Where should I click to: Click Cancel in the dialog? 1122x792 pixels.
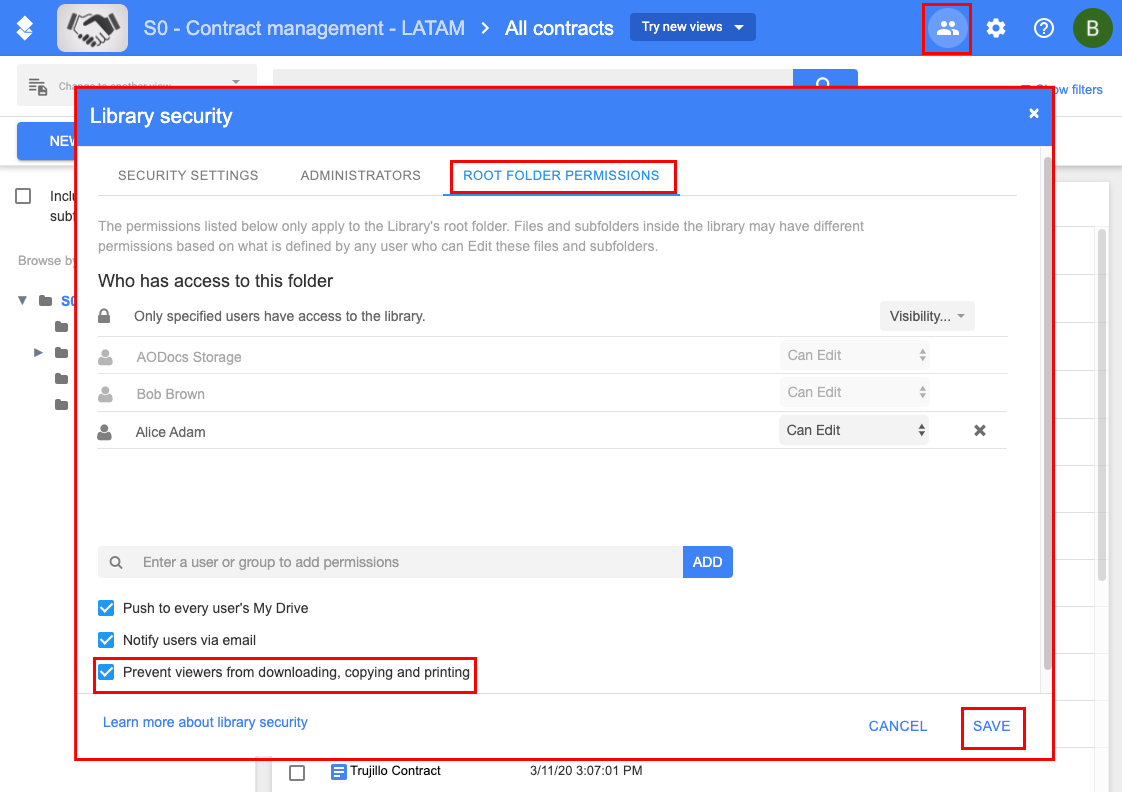coord(897,726)
